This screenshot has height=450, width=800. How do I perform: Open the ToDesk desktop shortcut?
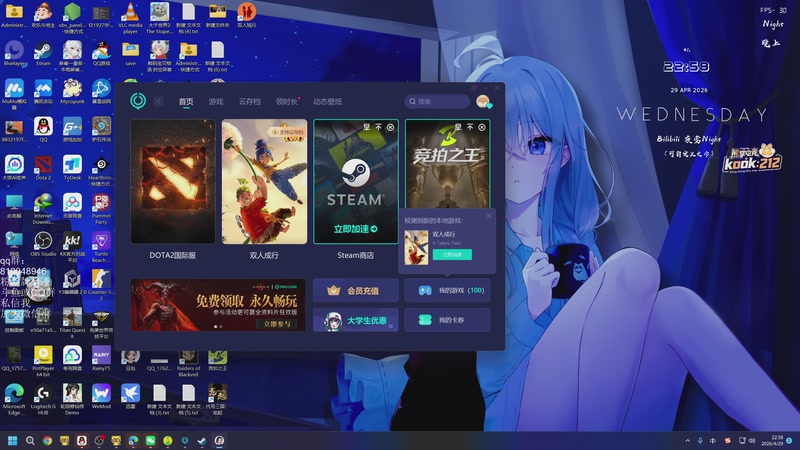72,168
